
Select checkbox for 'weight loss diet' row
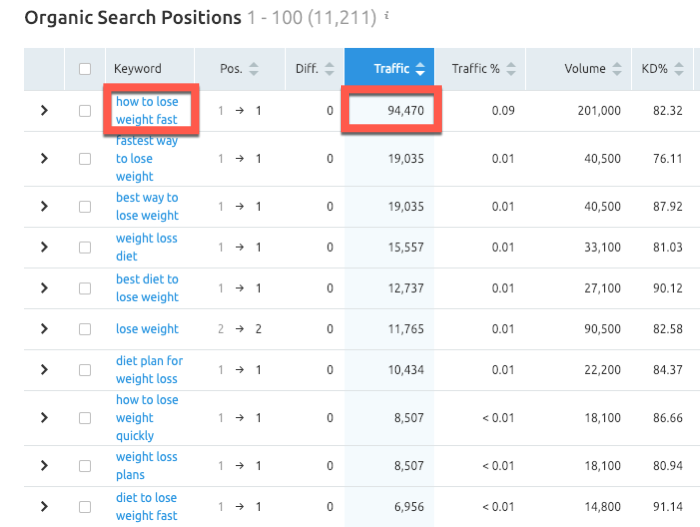(85, 247)
